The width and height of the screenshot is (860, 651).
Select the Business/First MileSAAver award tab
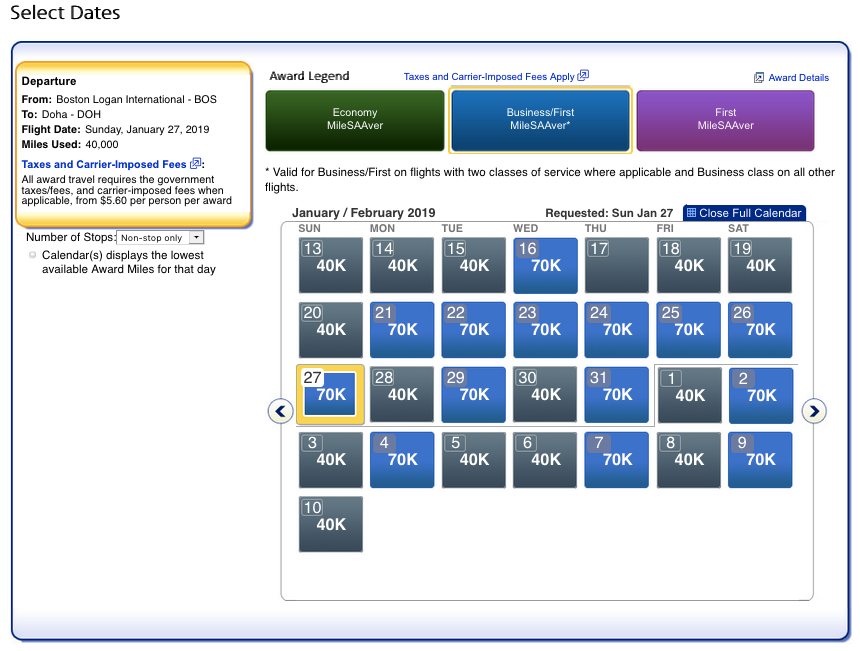point(540,120)
